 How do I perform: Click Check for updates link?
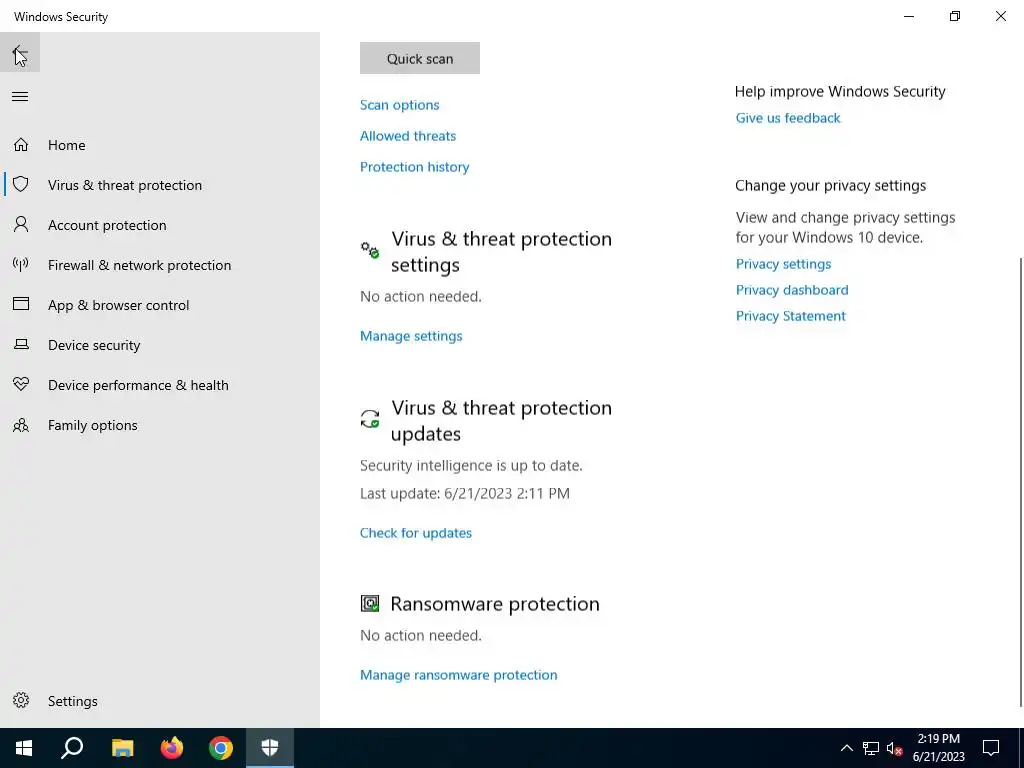[416, 533]
